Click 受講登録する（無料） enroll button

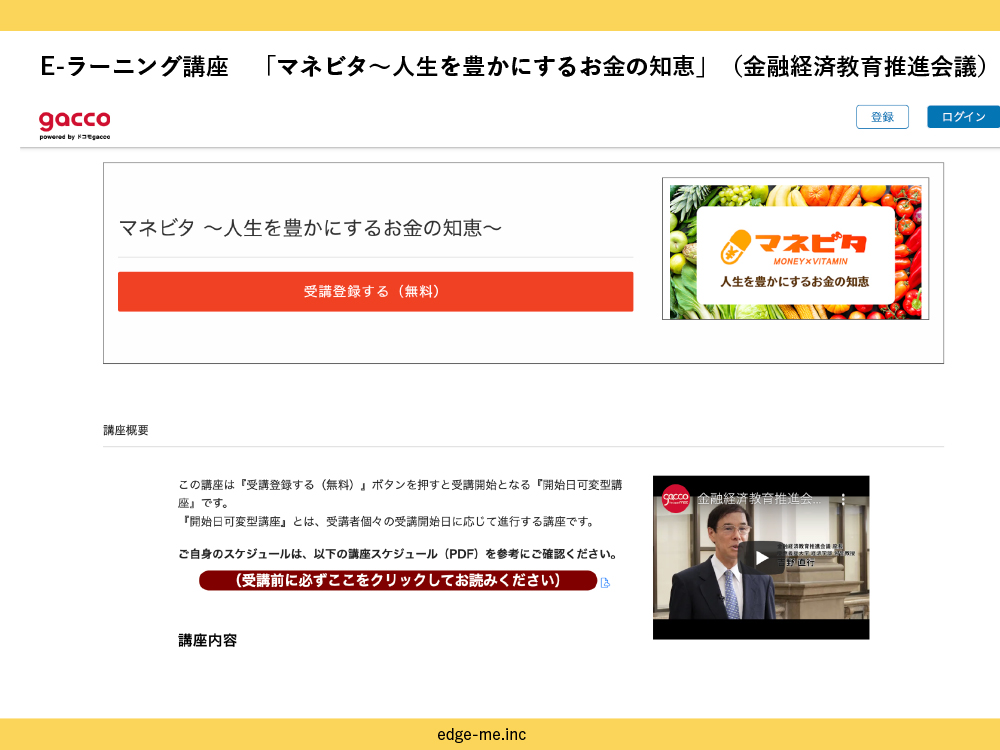pos(376,291)
